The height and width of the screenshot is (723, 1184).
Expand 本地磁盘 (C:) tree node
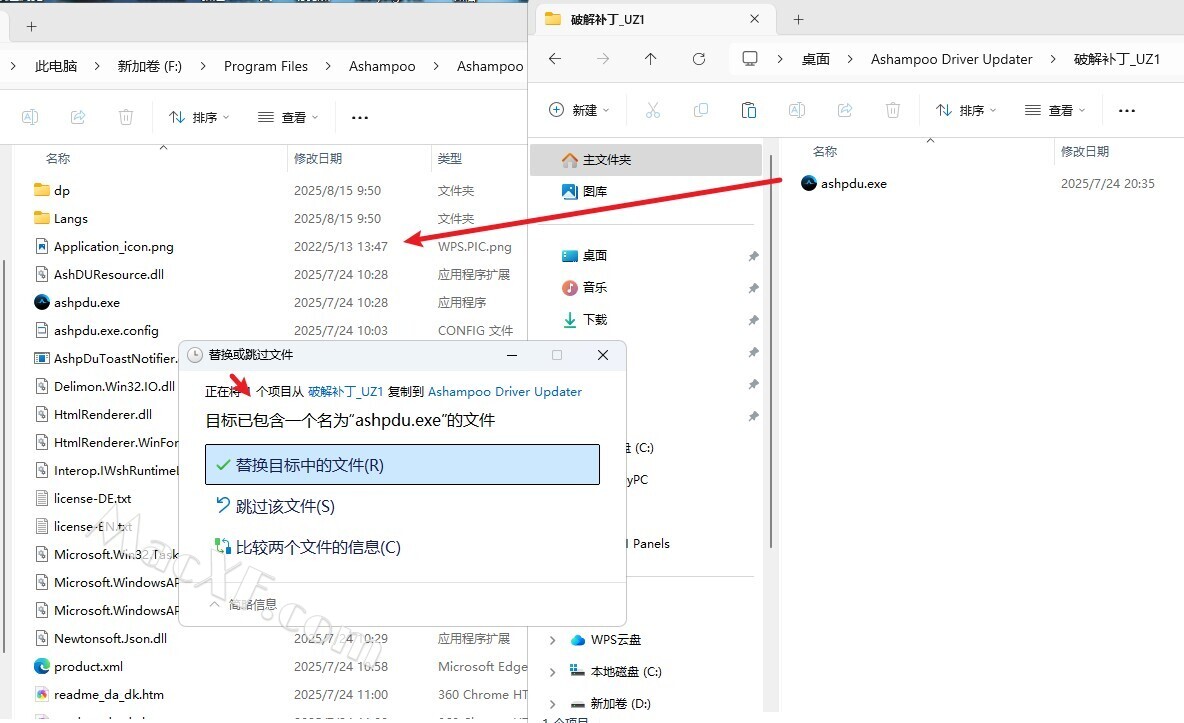pos(552,672)
